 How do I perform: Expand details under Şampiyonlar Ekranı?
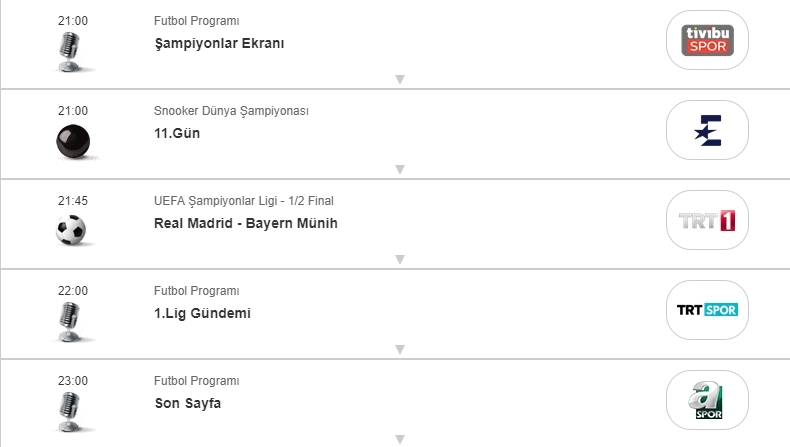click(399, 80)
